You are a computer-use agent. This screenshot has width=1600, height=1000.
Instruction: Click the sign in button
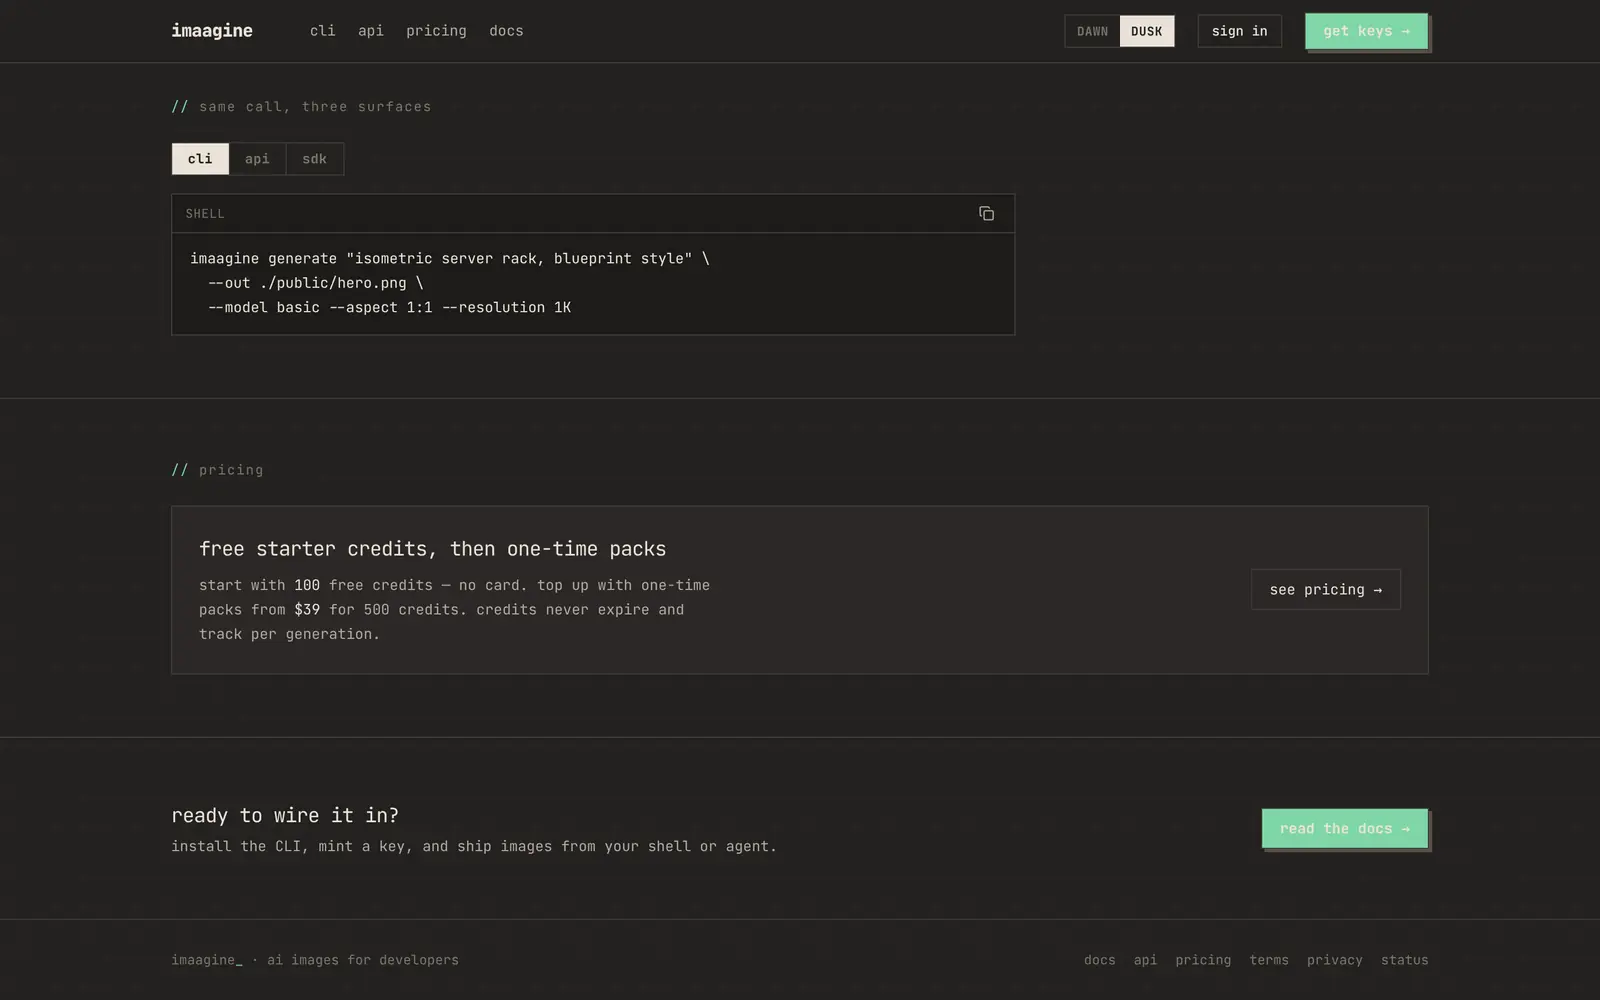point(1239,31)
